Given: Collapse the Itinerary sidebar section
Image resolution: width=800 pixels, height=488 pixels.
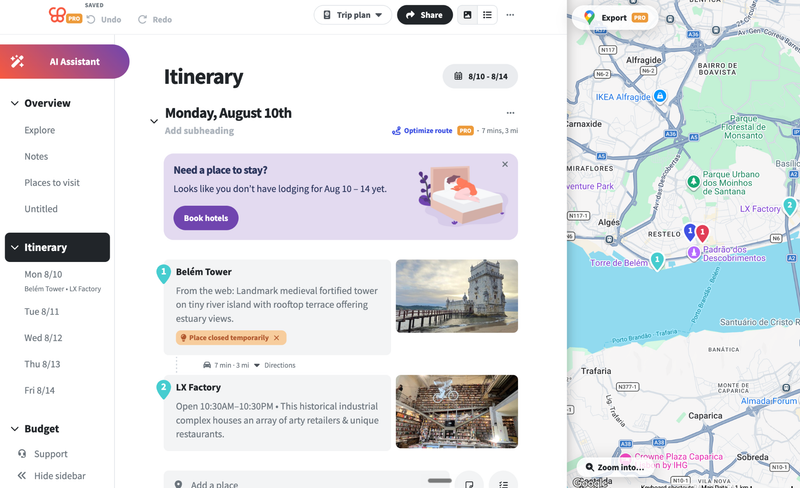Looking at the screenshot, I should 15,247.
